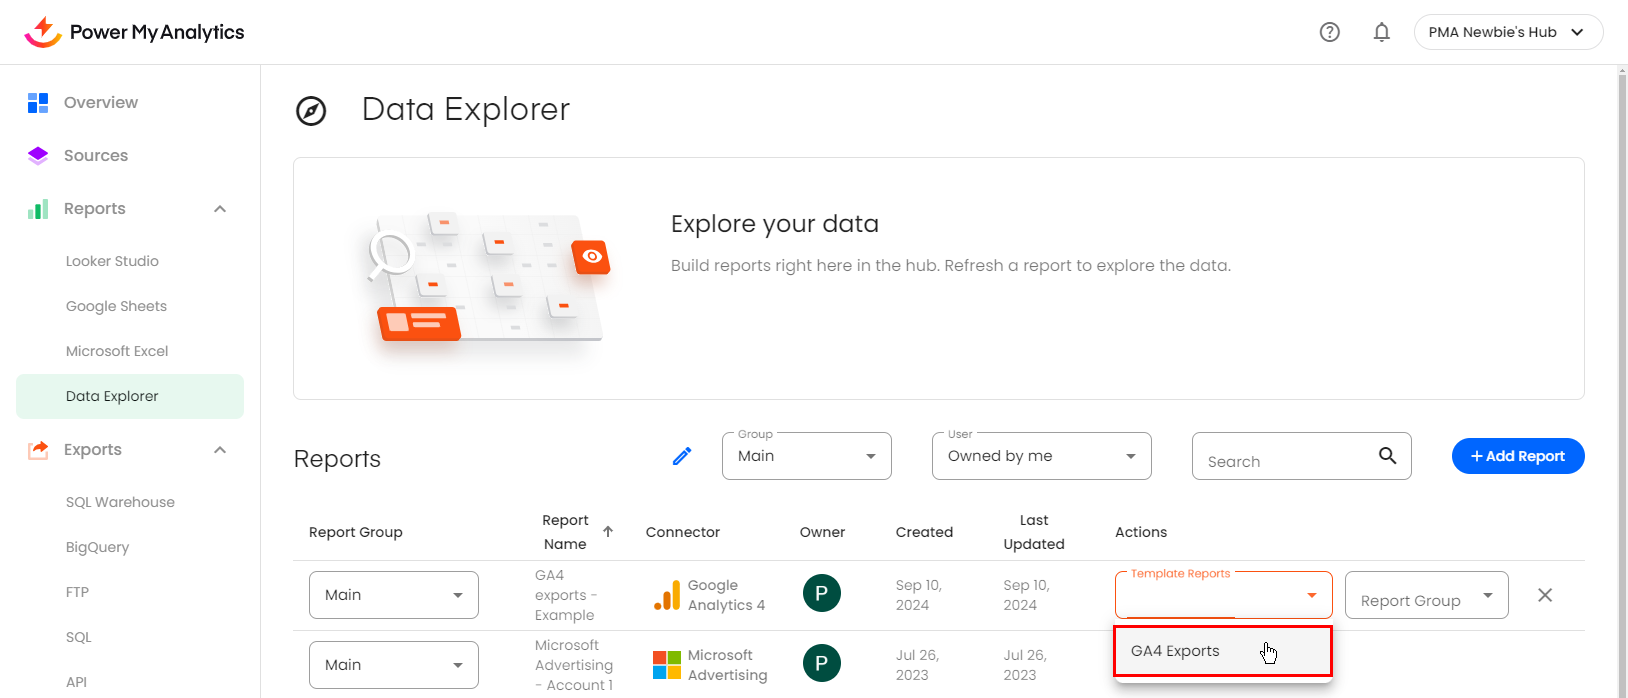Open Report Group dropdown in Actions column
1628x698 pixels.
[x=1425, y=596]
